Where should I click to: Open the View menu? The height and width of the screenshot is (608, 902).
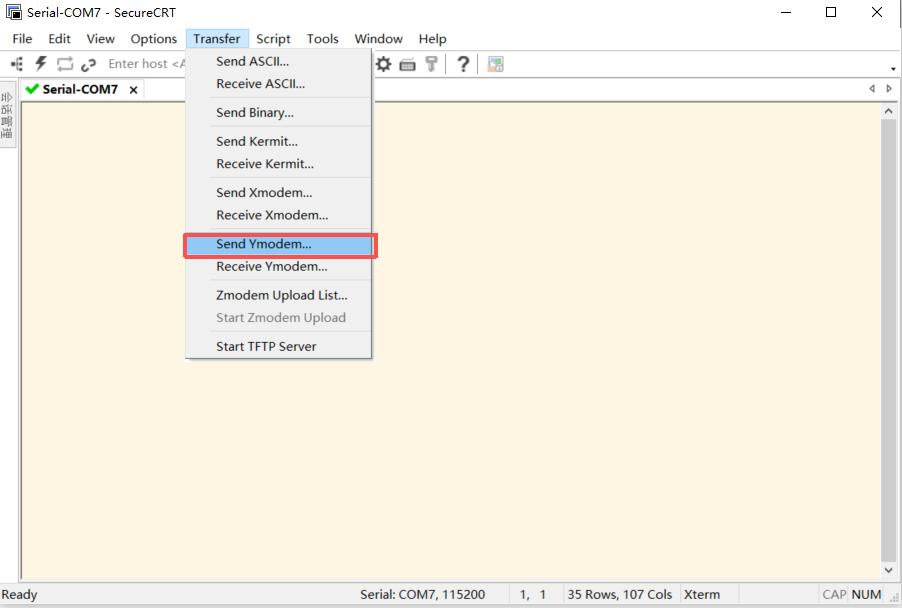click(x=101, y=39)
